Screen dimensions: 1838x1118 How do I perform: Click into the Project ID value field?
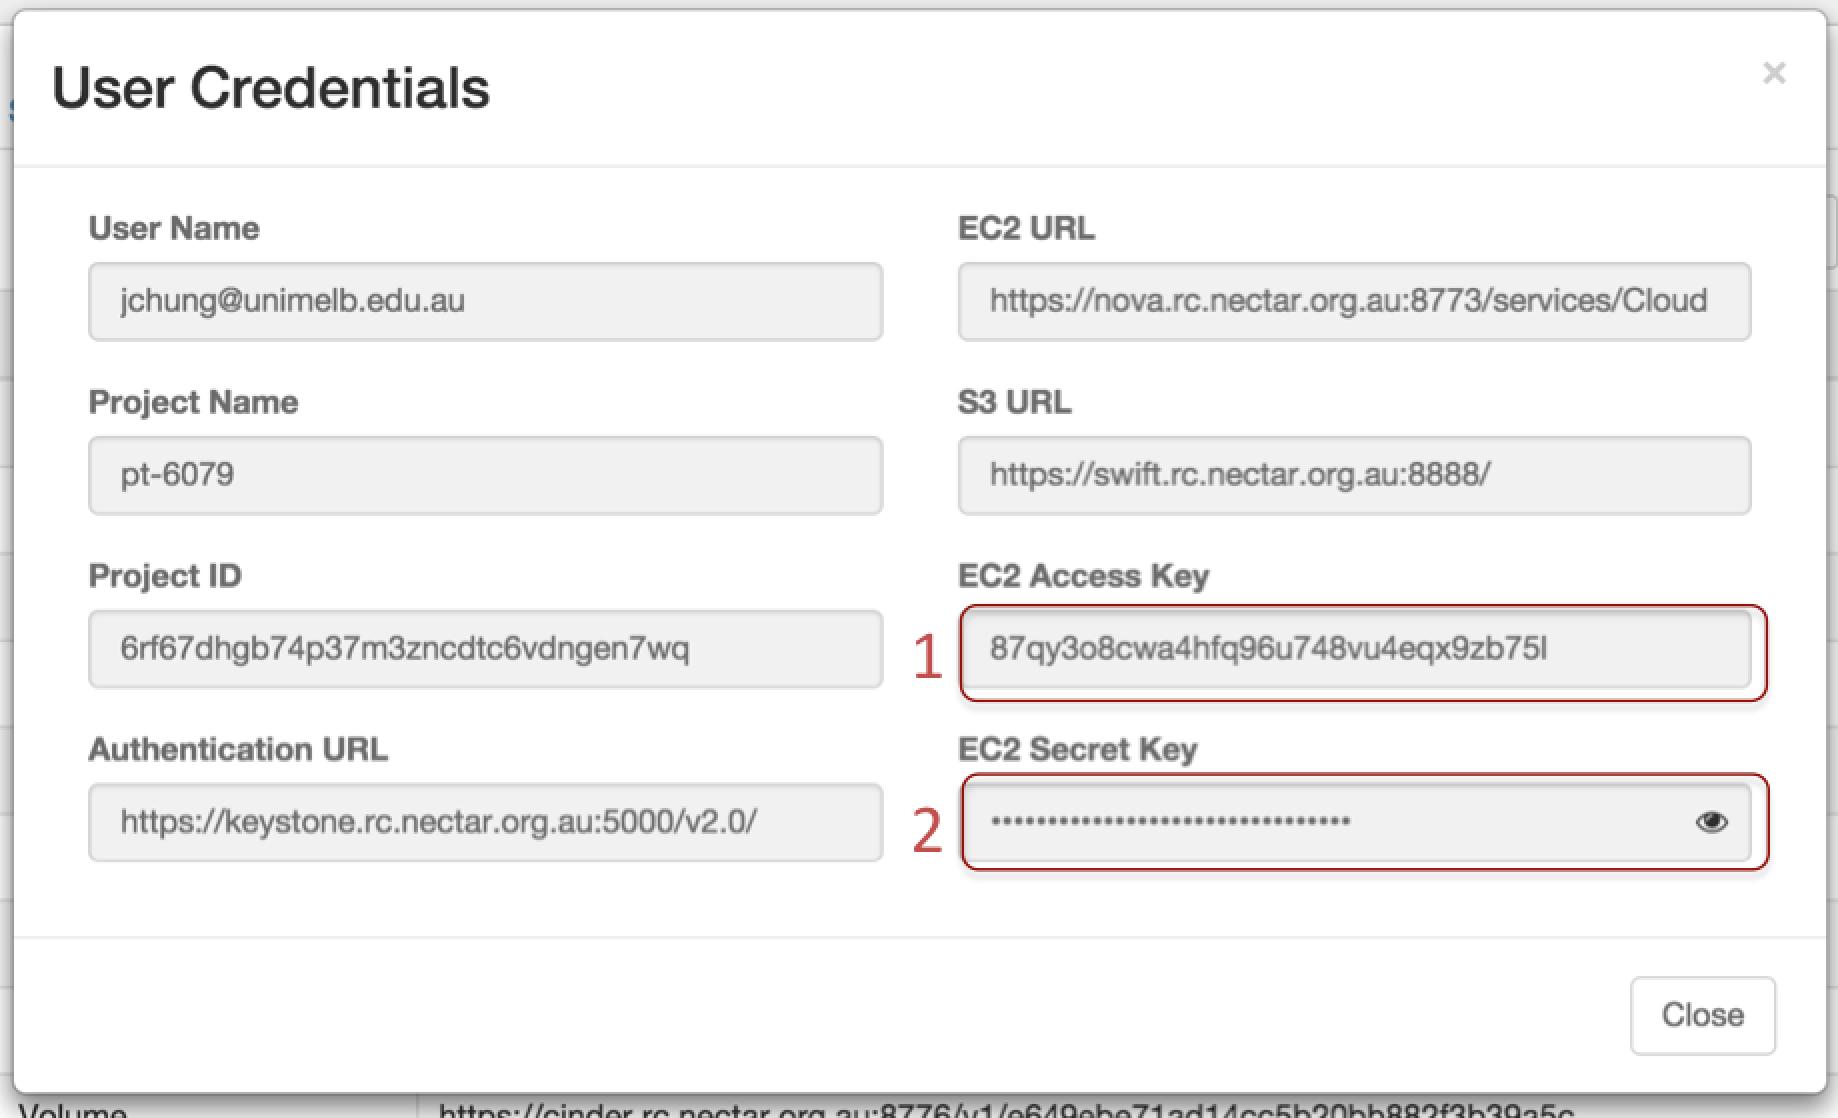click(x=485, y=649)
